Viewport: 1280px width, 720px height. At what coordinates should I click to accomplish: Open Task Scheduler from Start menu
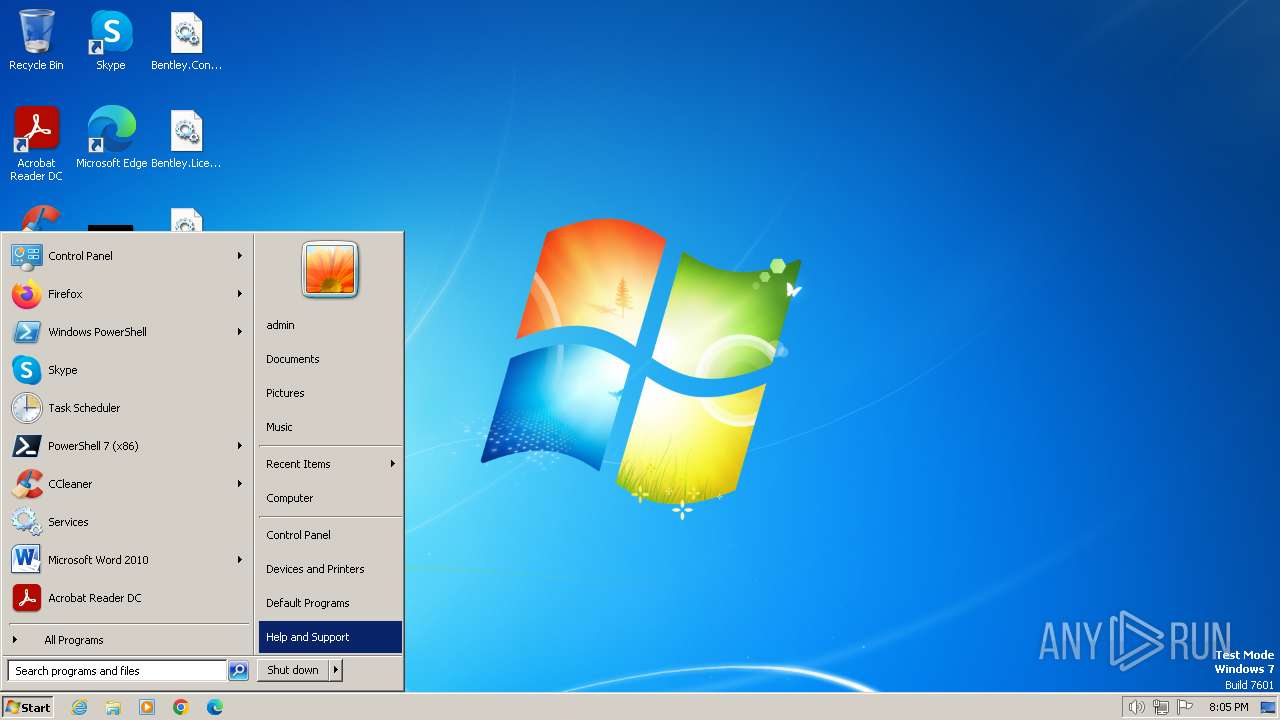coord(128,408)
